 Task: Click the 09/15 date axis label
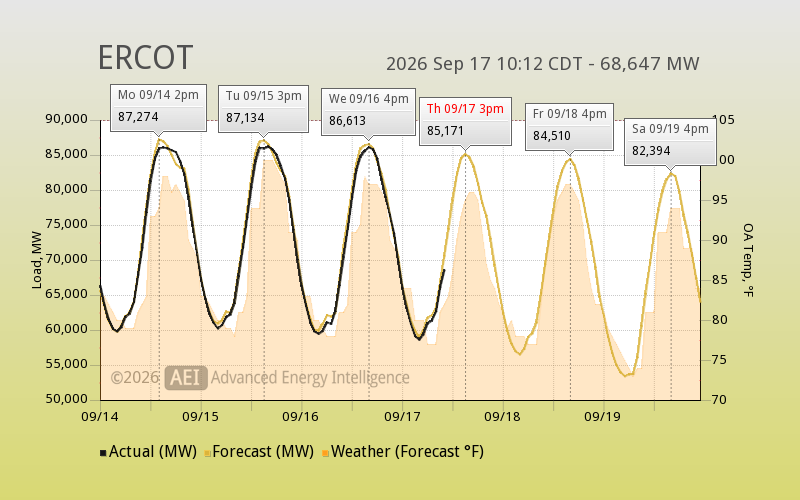point(200,417)
